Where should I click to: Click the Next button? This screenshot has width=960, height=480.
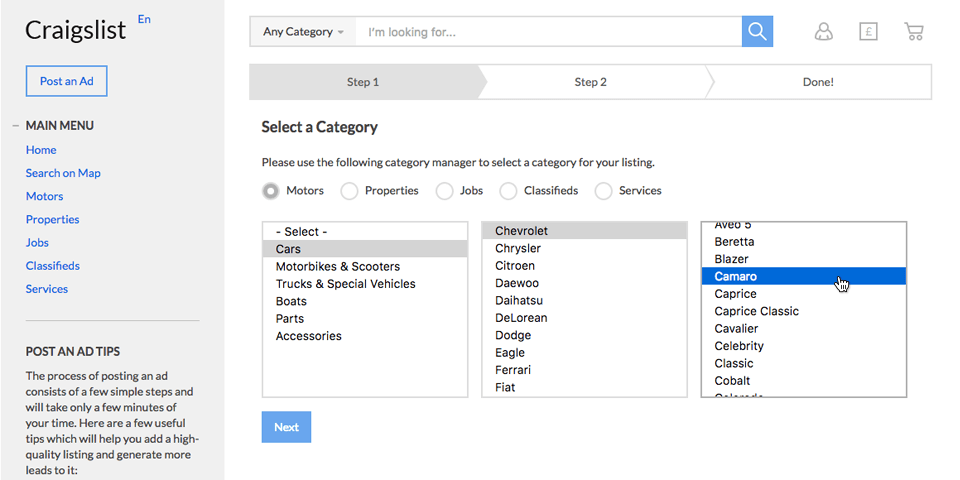[287, 427]
